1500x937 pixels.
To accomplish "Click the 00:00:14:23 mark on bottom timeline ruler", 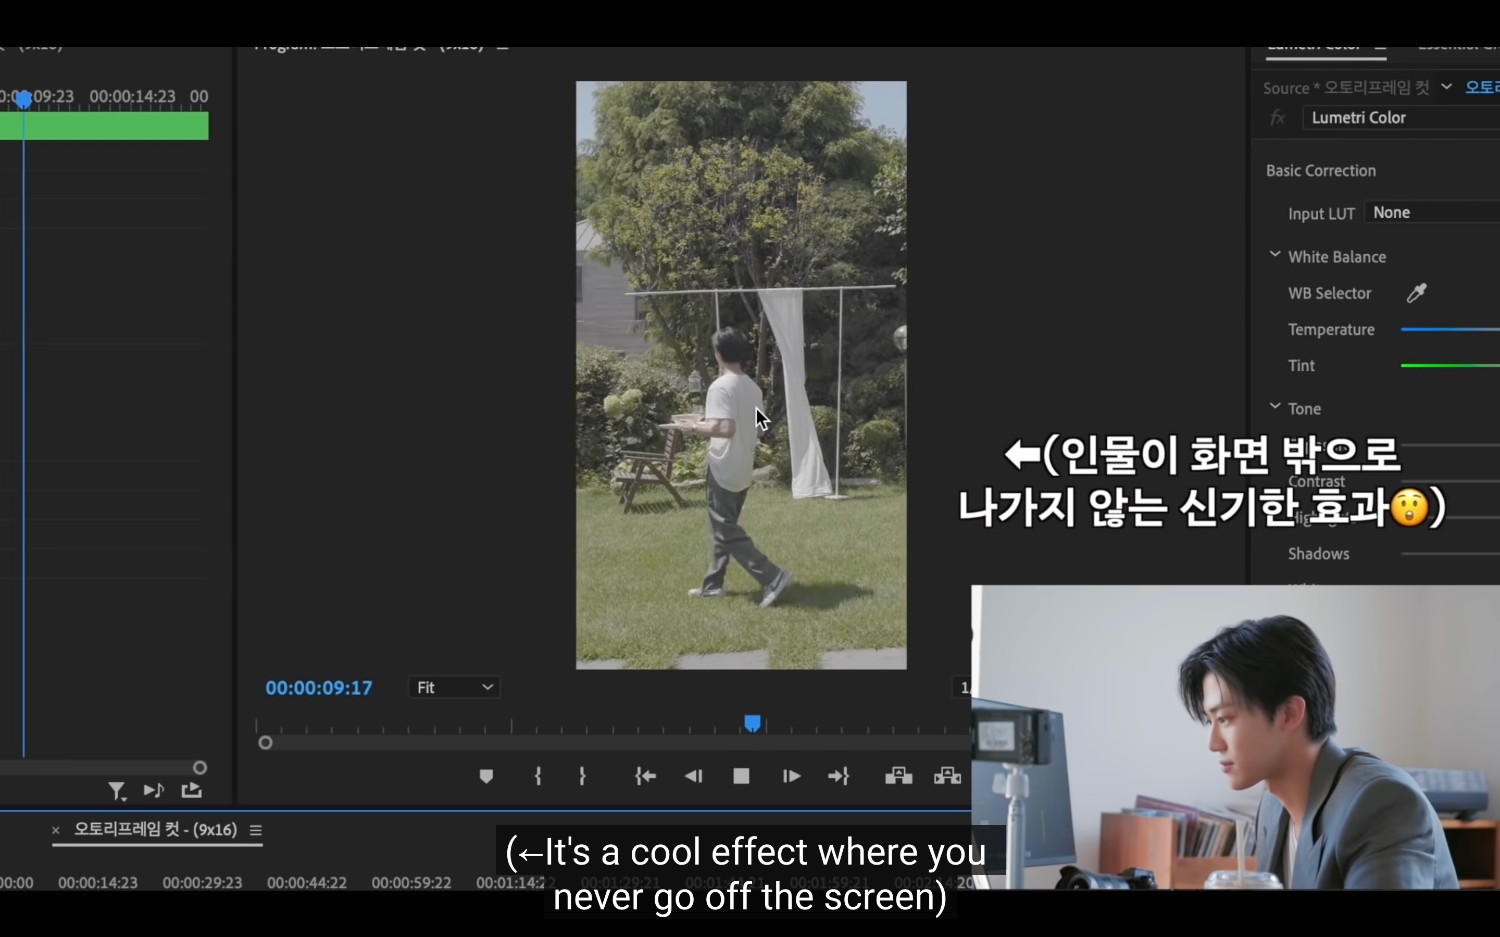I will click(98, 883).
